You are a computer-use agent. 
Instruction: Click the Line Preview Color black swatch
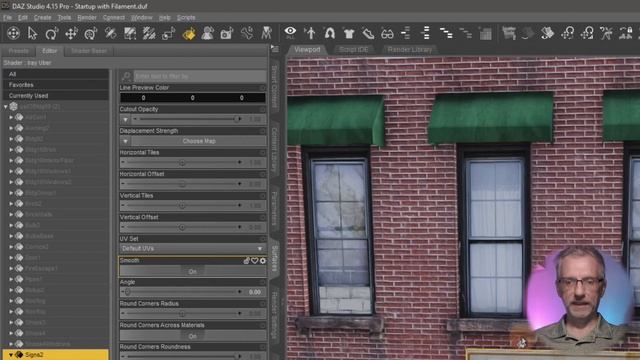192,98
